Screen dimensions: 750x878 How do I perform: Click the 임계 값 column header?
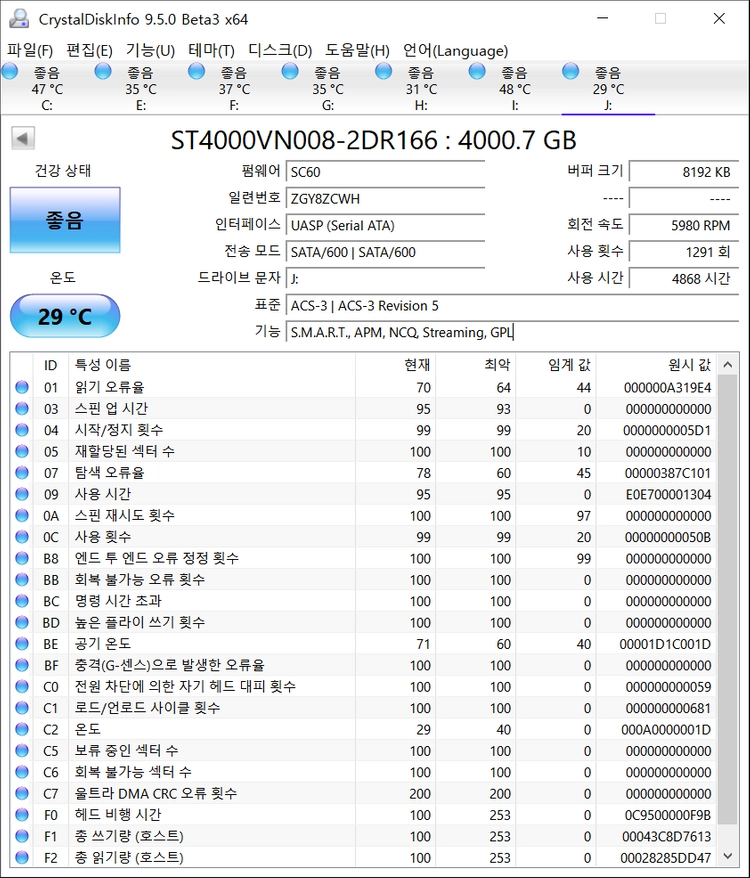[x=556, y=365]
